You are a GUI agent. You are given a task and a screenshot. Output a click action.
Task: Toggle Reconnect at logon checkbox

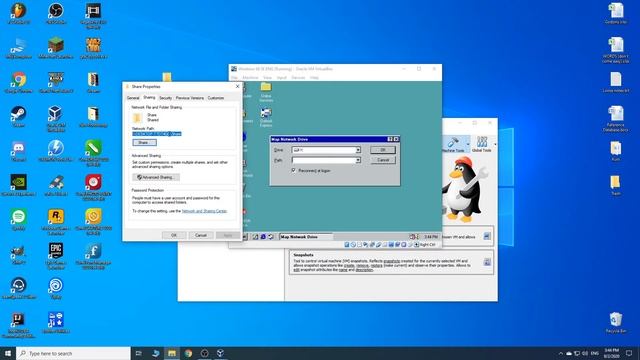293,170
